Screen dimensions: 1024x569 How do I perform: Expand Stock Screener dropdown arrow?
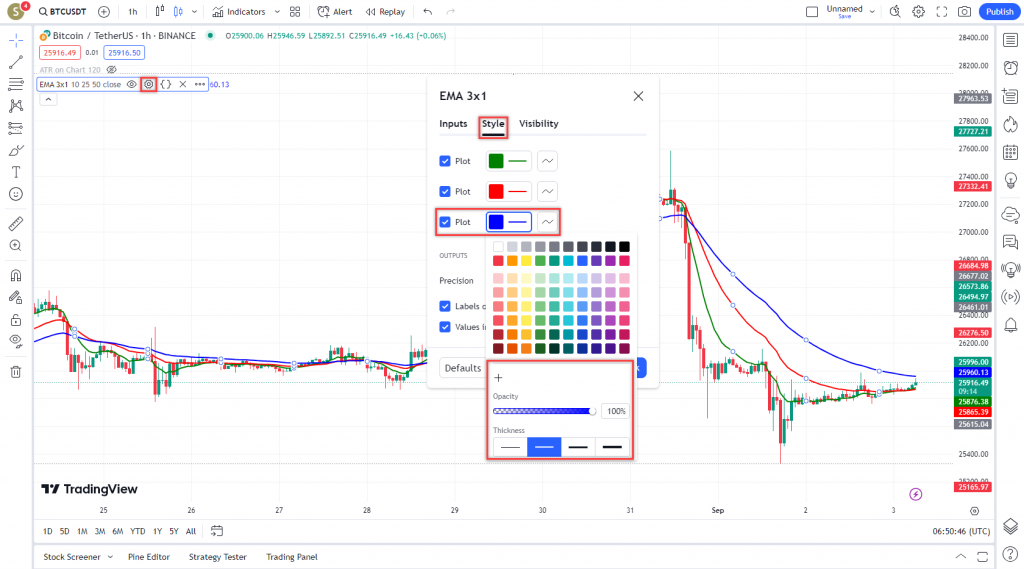[110, 557]
